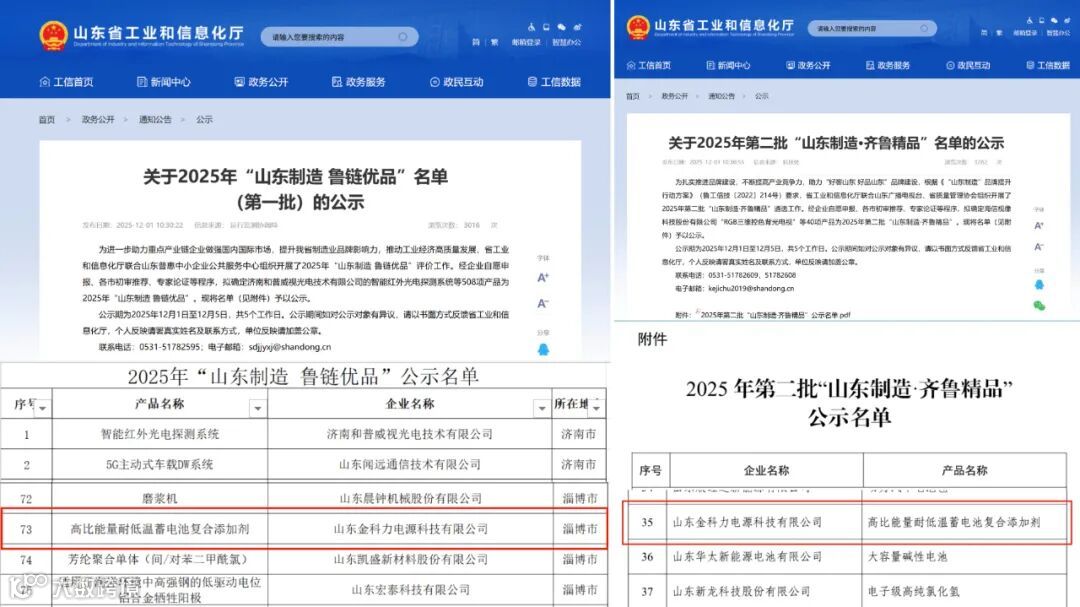Open 序号 column filter dropdown in left table

point(43,408)
